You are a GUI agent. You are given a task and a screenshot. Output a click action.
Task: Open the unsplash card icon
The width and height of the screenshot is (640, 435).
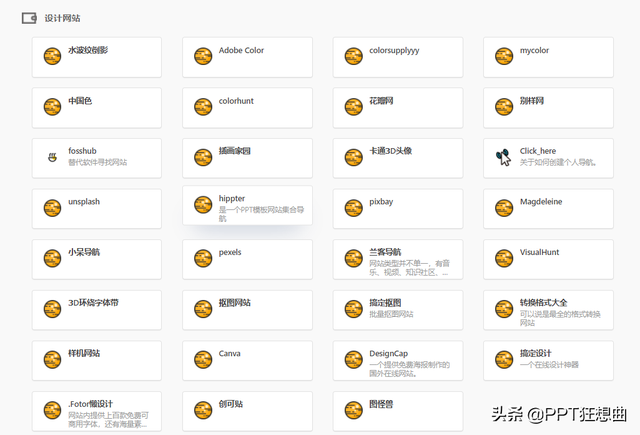52,208
